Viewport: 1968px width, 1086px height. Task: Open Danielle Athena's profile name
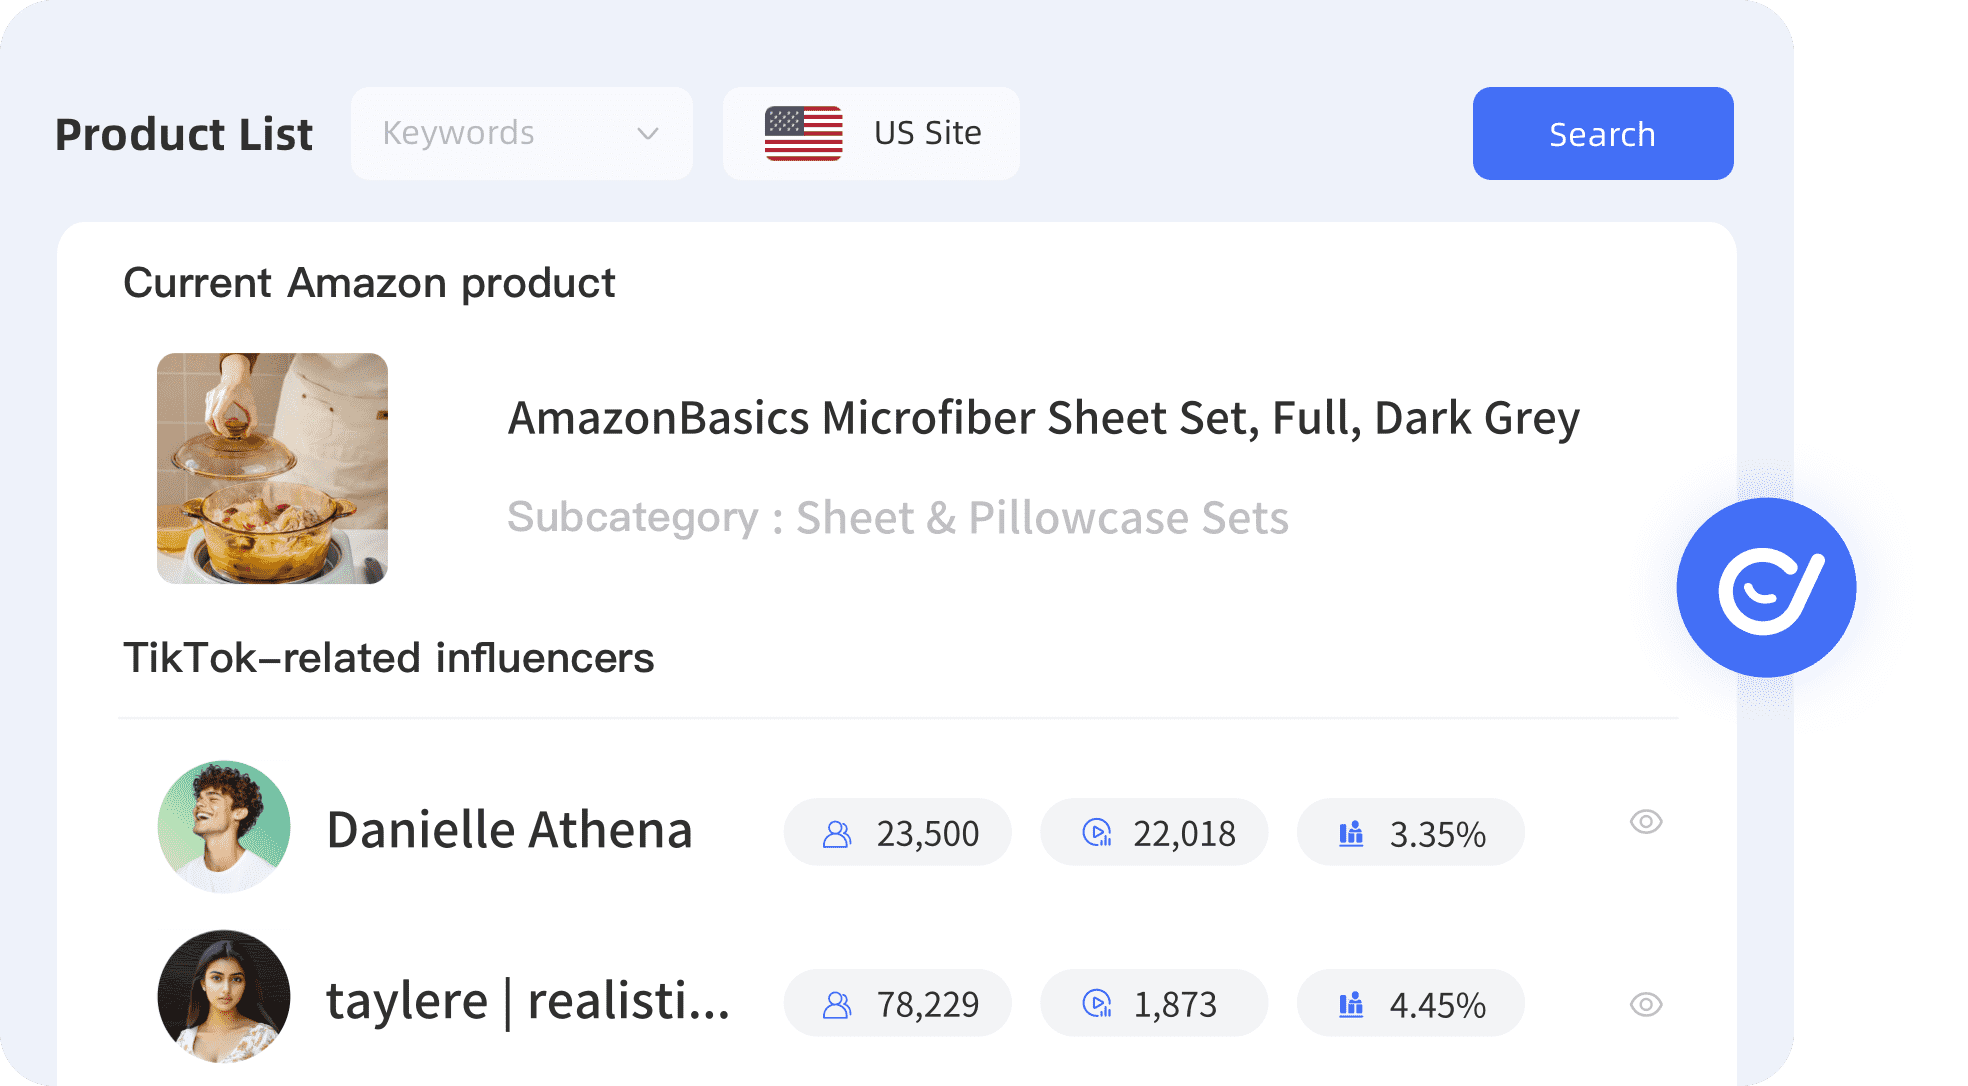tap(509, 830)
